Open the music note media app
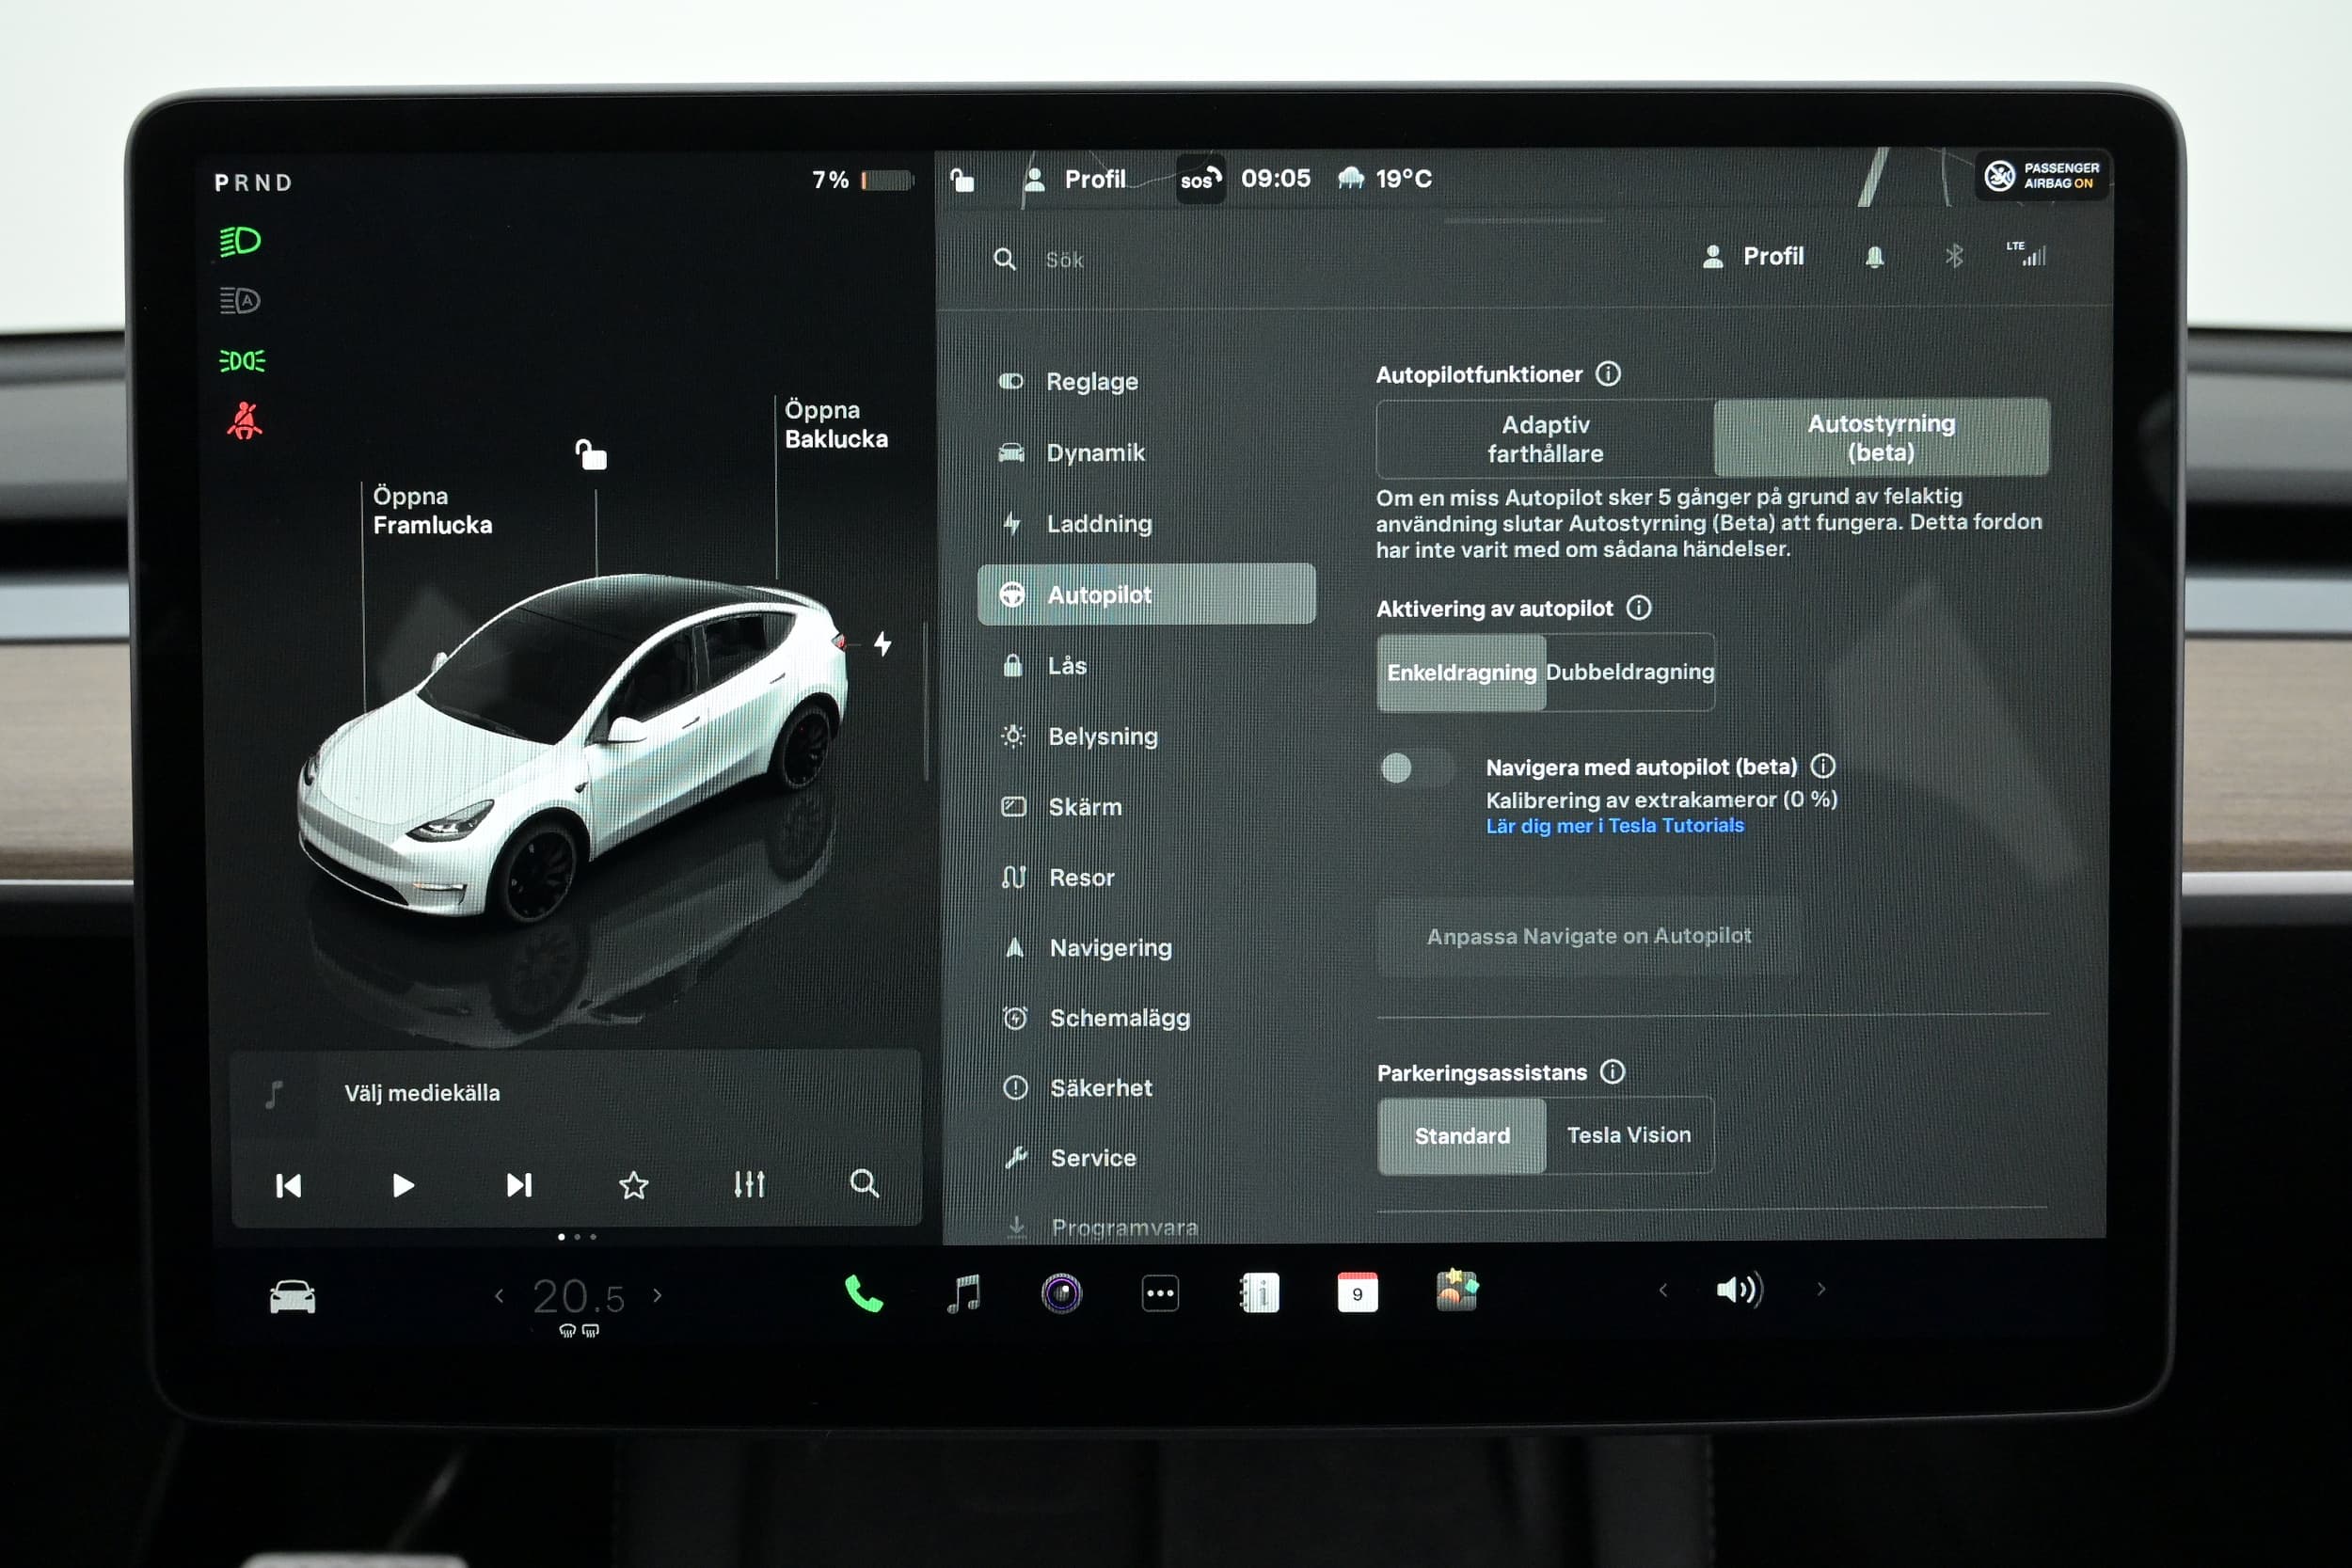 [x=963, y=1293]
